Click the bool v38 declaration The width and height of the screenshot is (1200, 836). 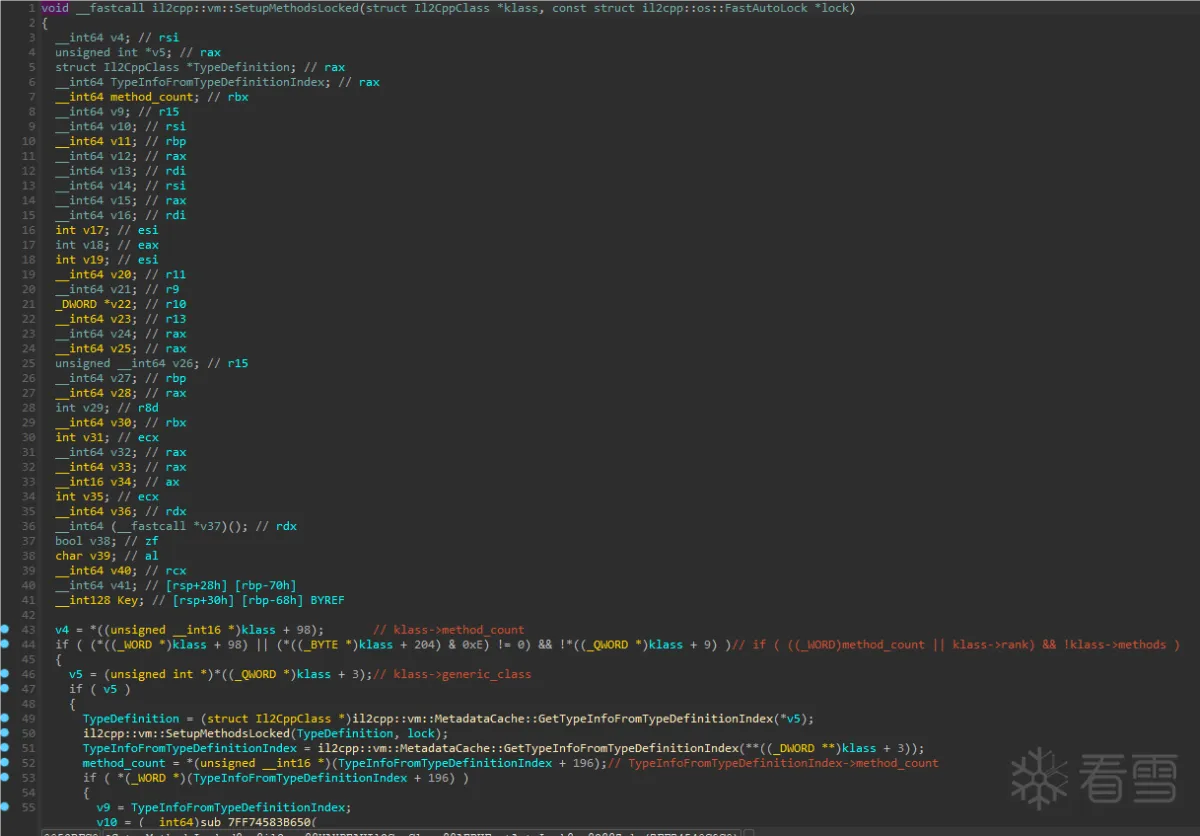coord(85,541)
